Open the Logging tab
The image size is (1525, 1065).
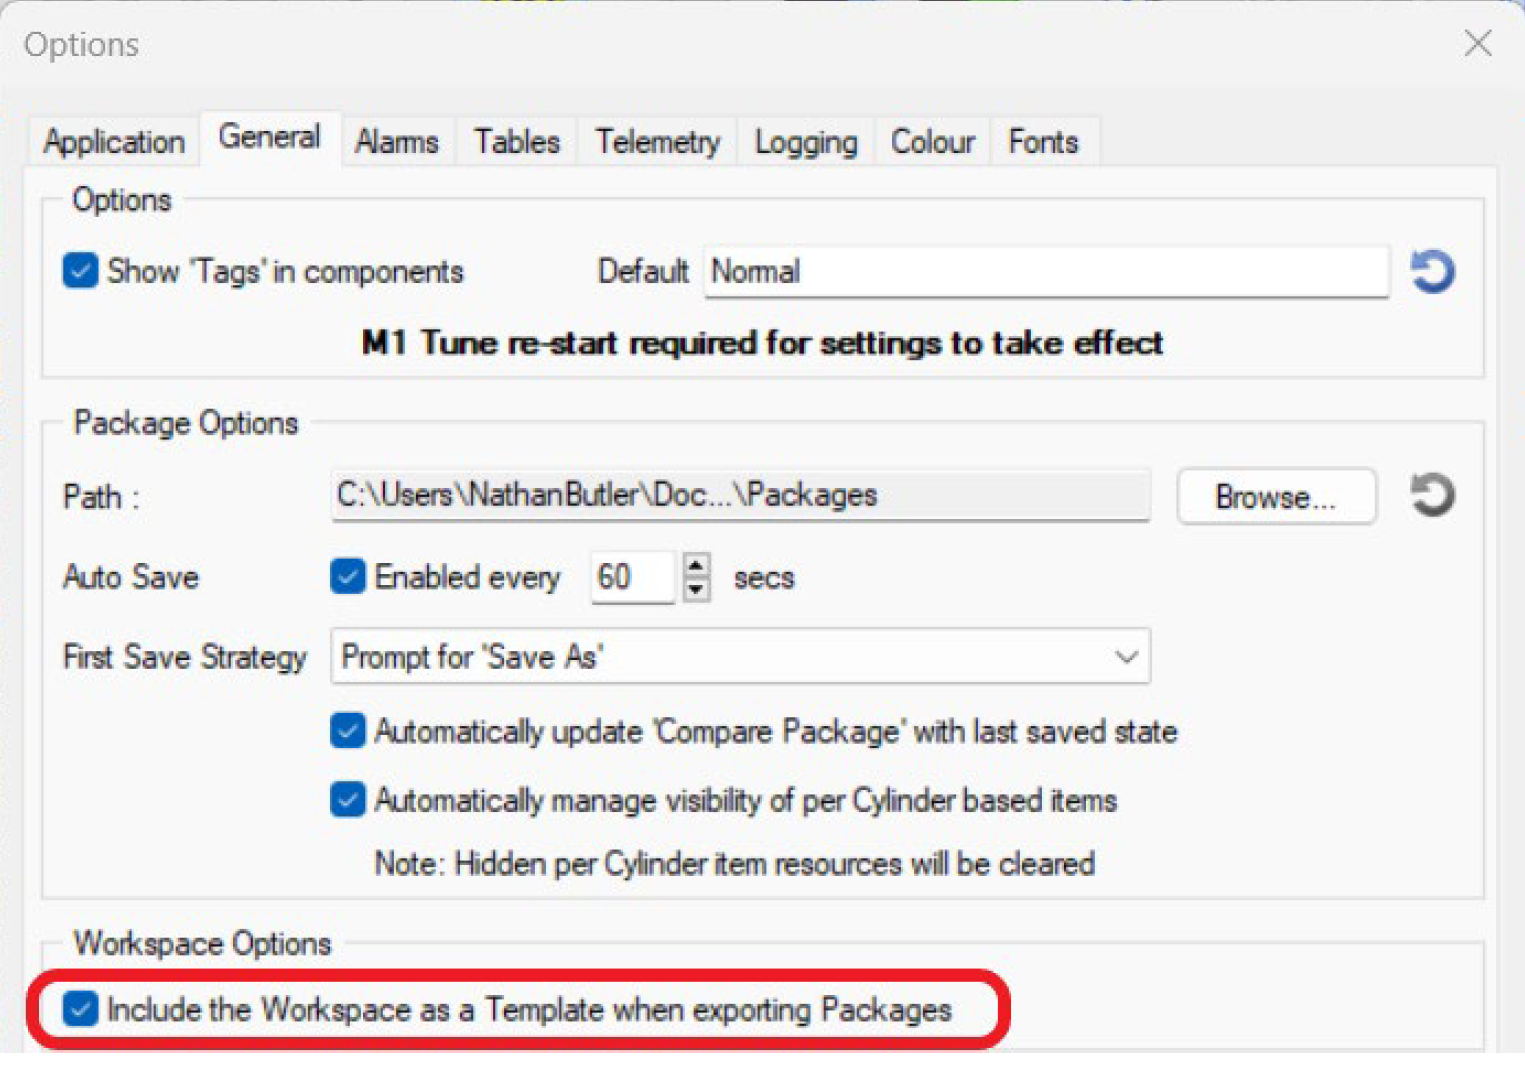[806, 142]
